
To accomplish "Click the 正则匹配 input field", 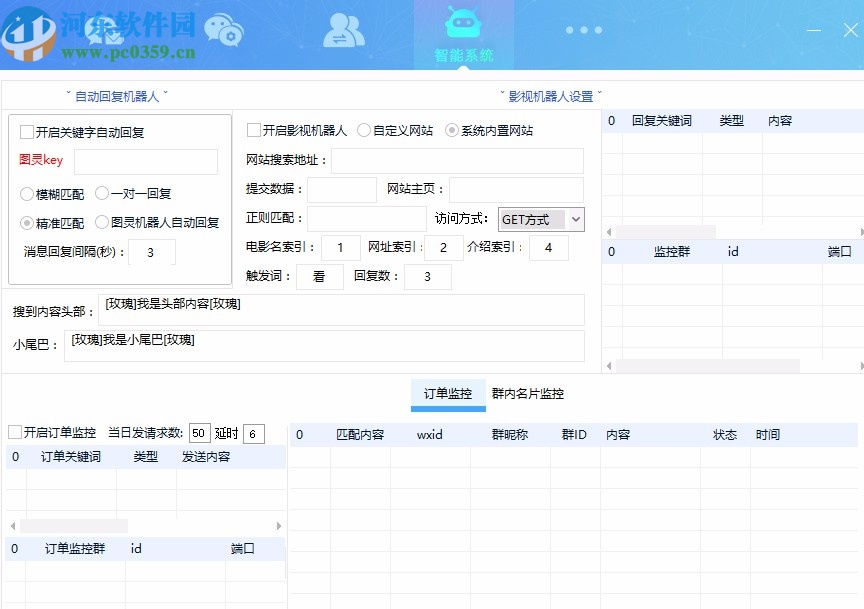I will tap(367, 219).
